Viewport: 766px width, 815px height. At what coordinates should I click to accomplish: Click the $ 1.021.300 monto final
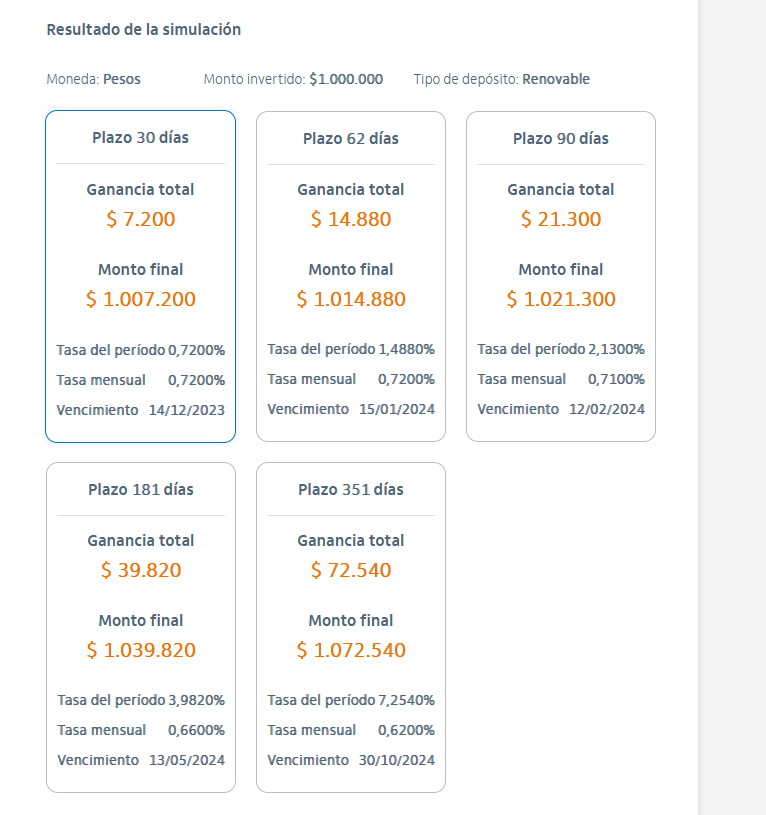(x=560, y=299)
